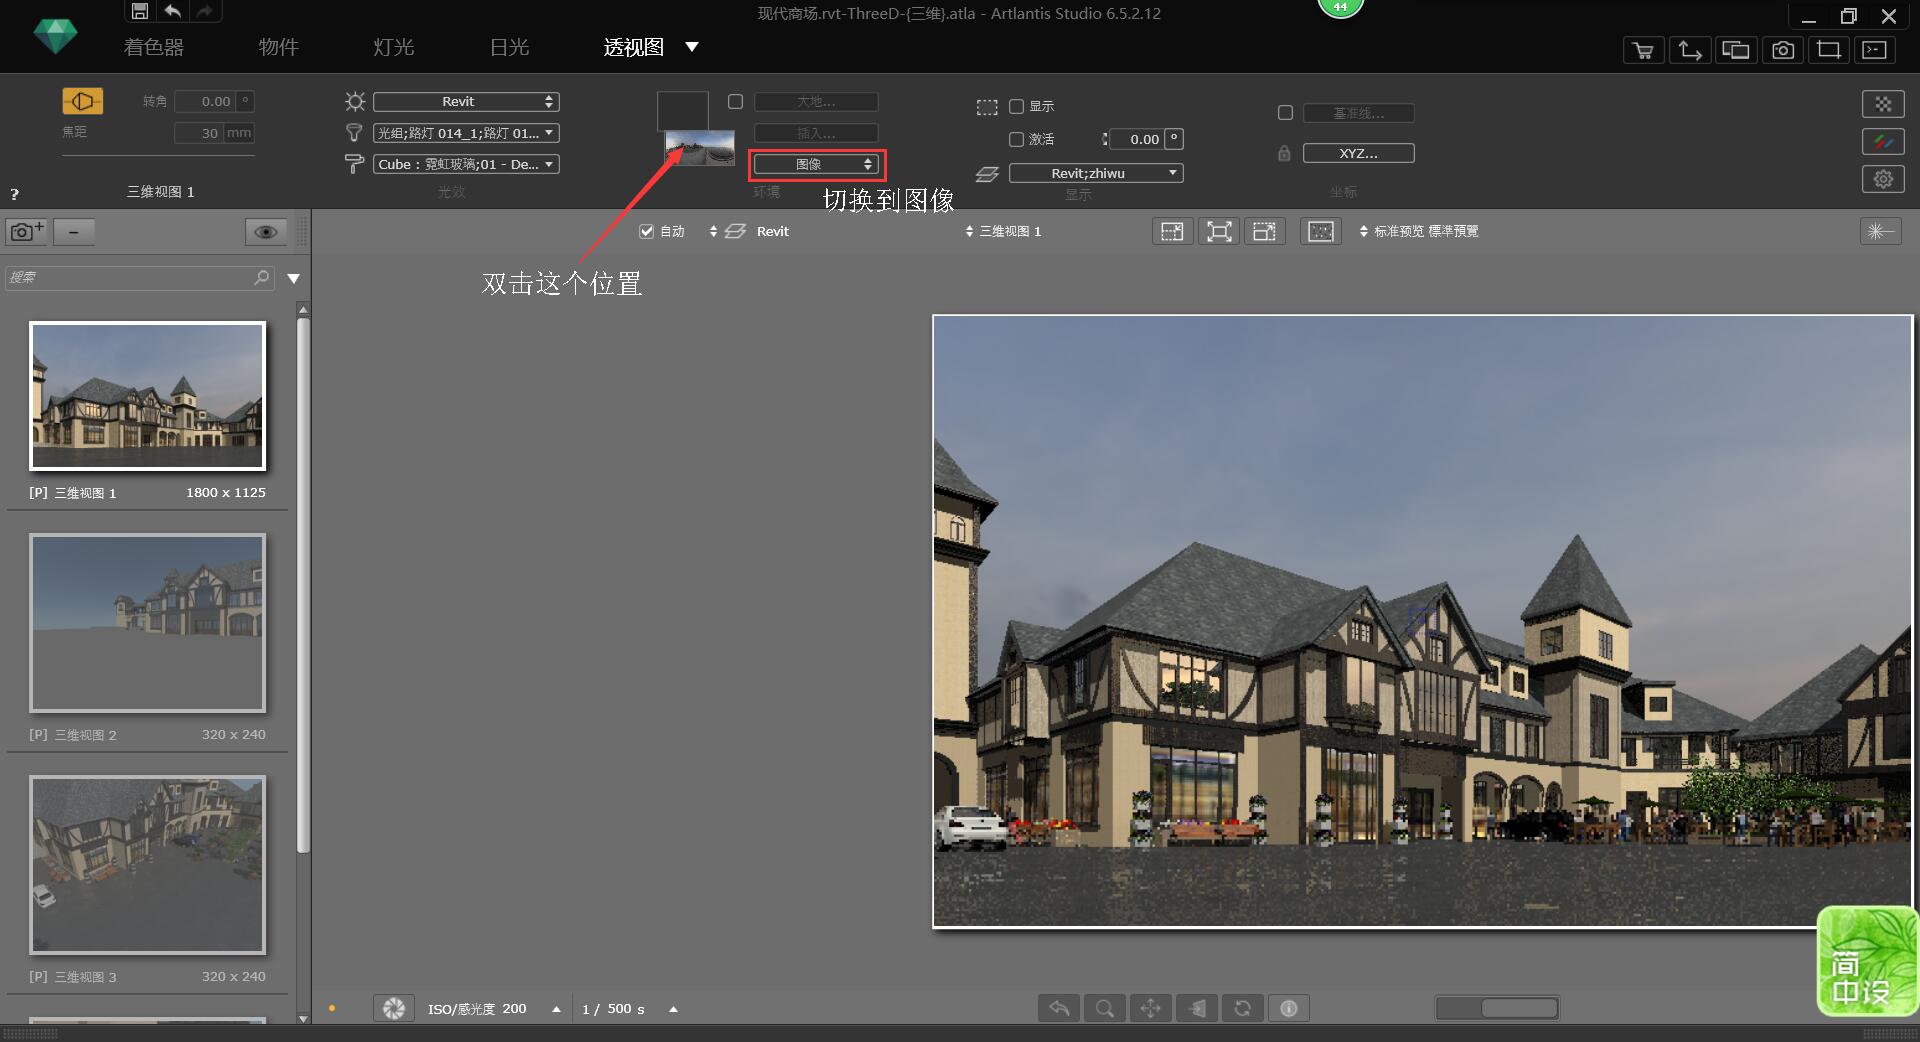
Task: Switch to the 物件 objects tab
Action: (278, 47)
